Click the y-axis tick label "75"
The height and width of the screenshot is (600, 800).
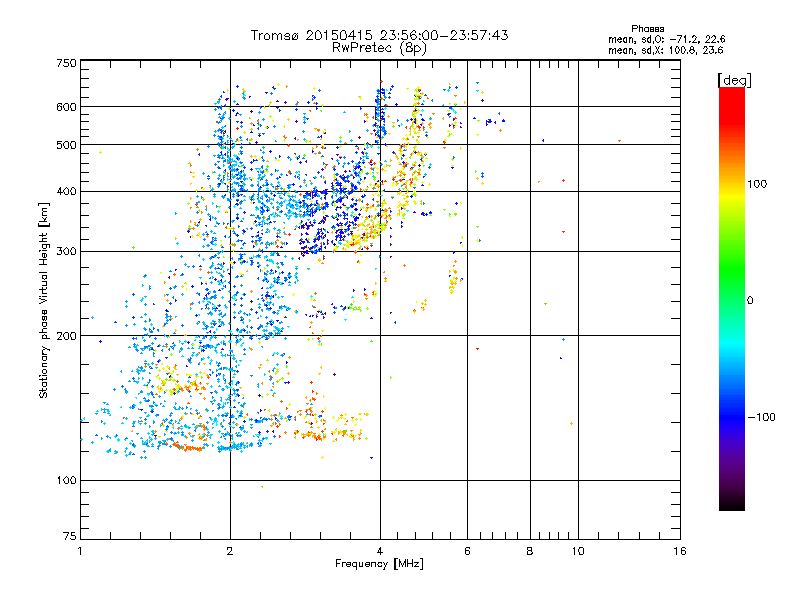coord(70,536)
